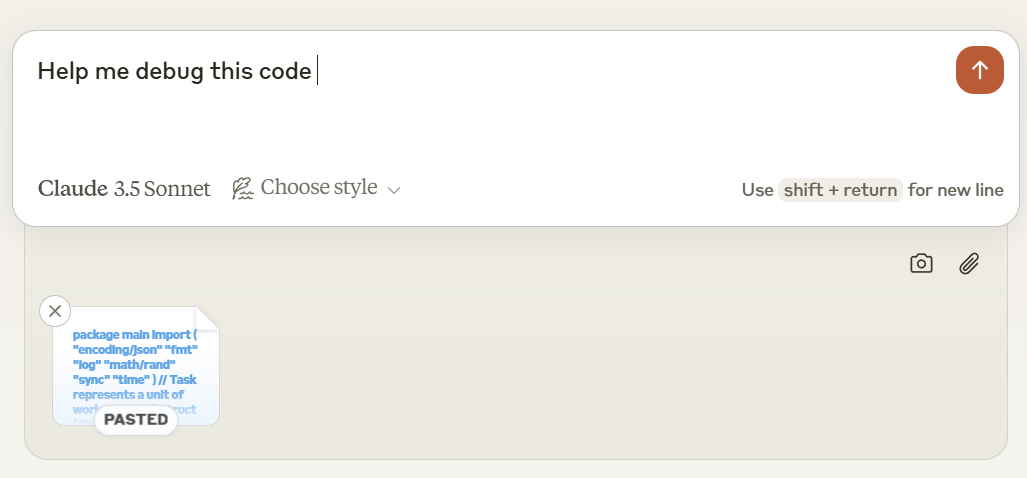Click the 'for new line' hint text
The width and height of the screenshot is (1027, 478).
[955, 190]
